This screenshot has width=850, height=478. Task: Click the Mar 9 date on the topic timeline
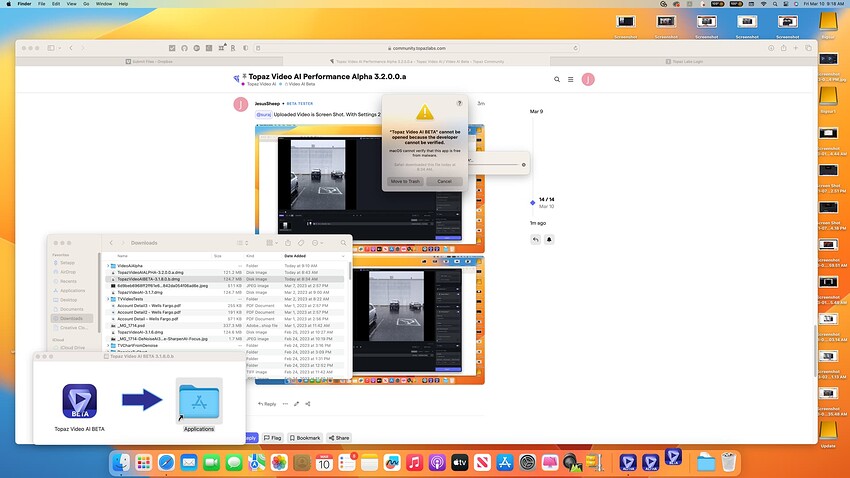point(536,111)
